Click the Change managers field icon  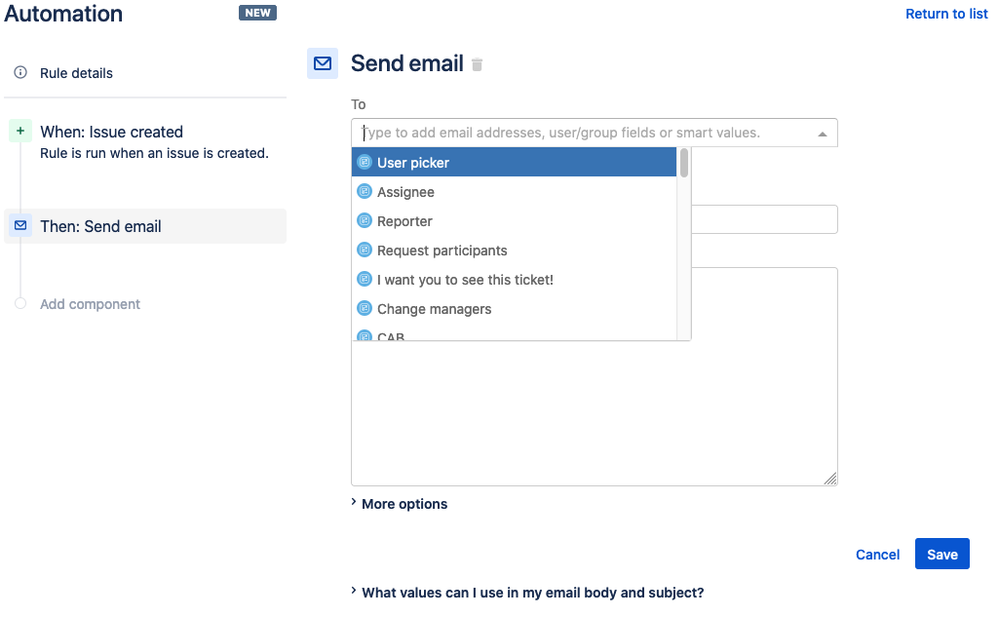coord(364,309)
